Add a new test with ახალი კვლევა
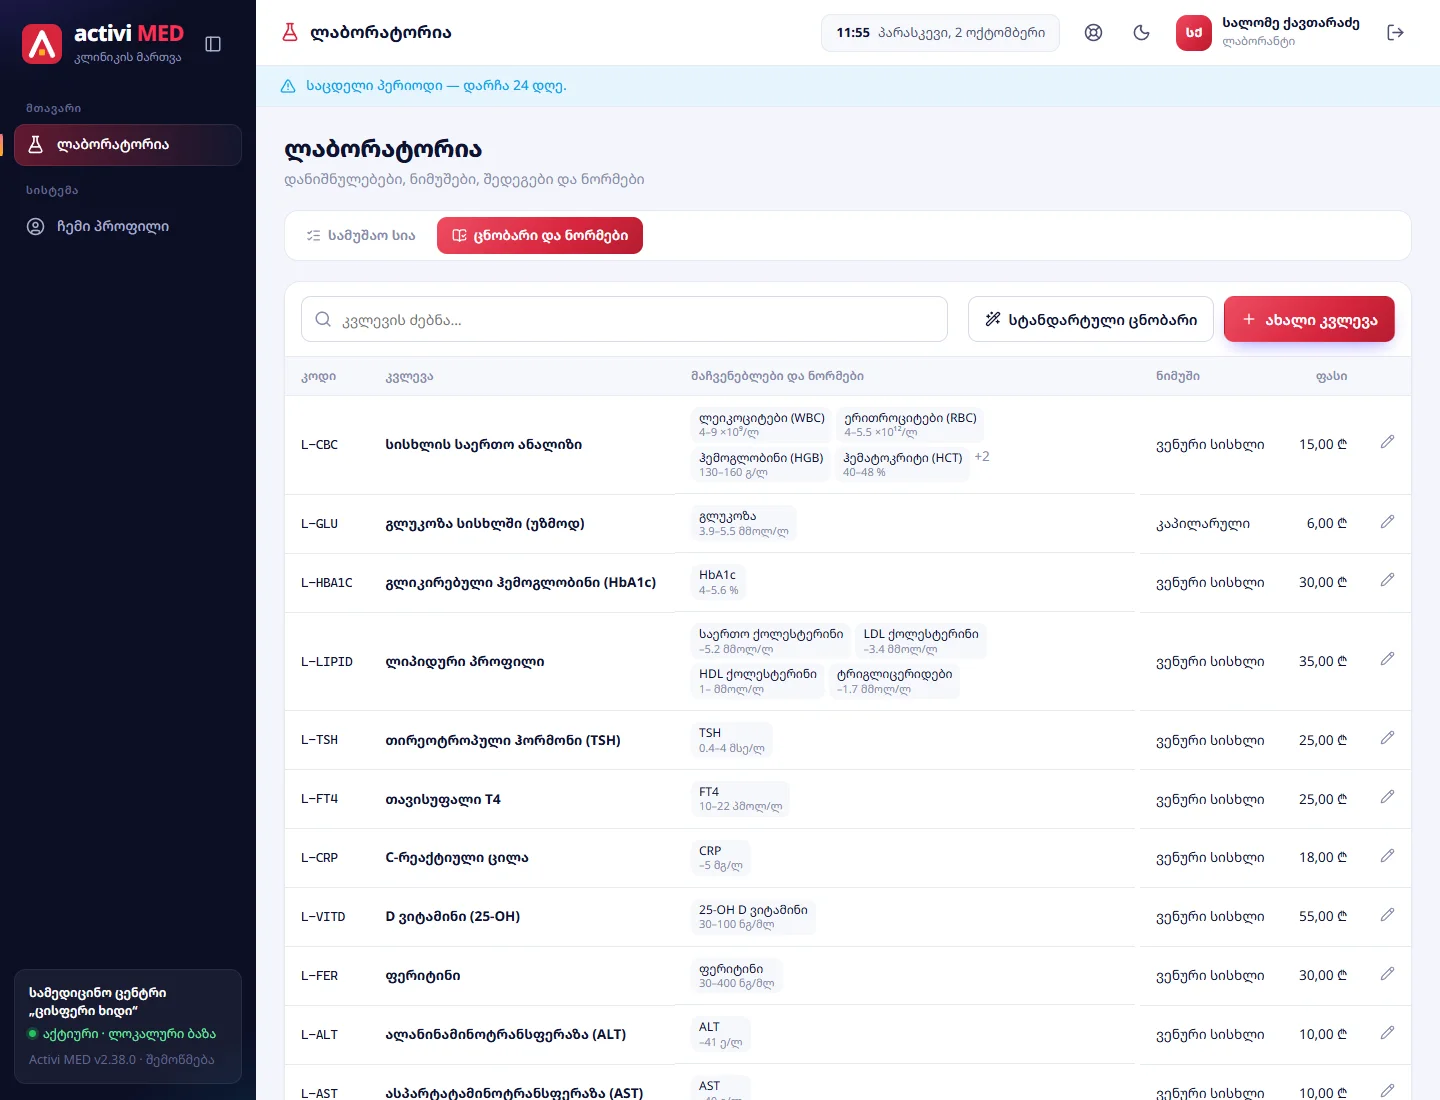 [1309, 320]
